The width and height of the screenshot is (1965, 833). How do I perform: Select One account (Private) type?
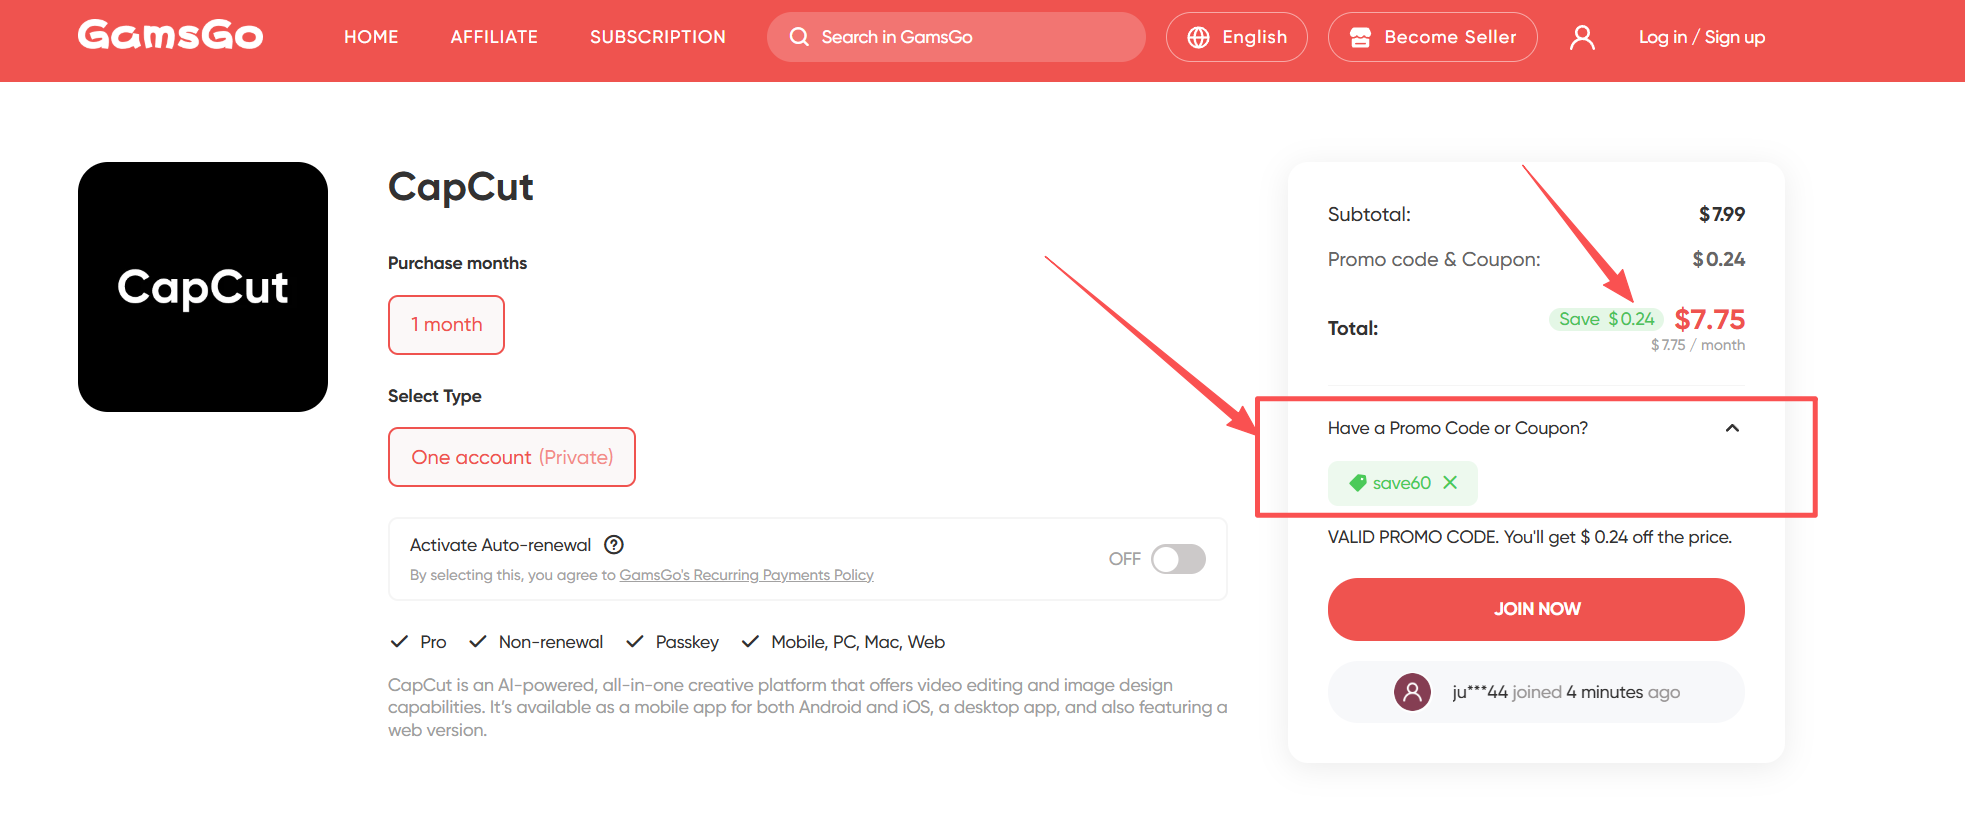[x=511, y=456]
